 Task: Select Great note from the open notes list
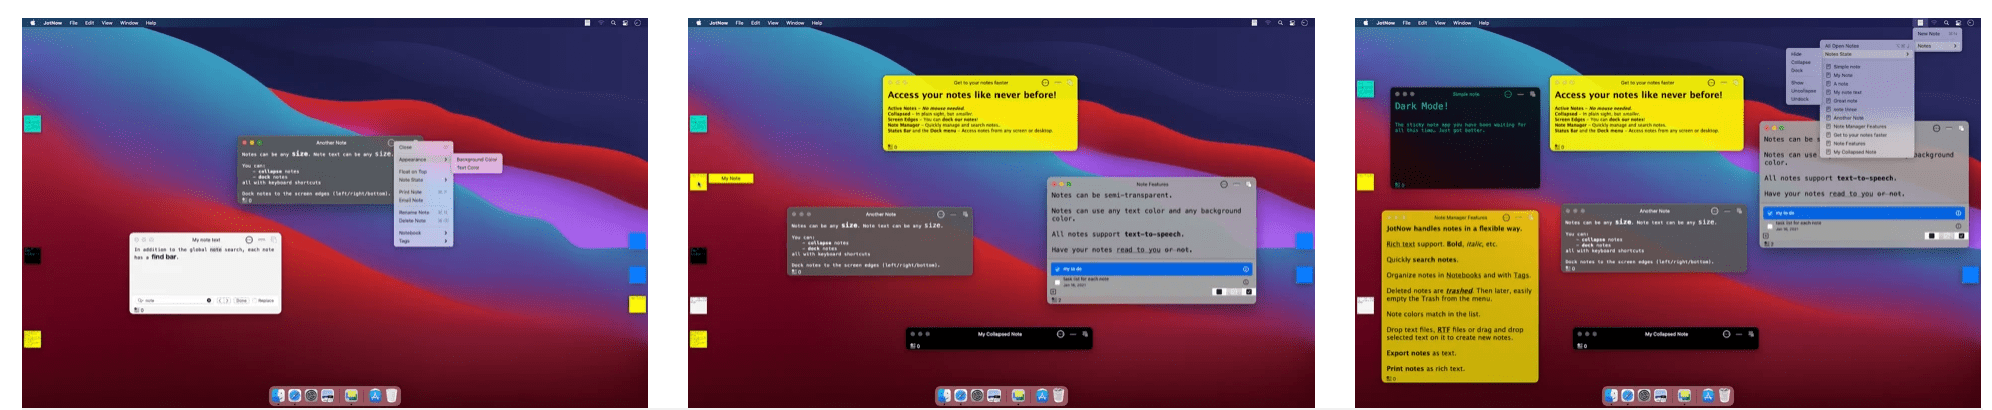pos(1845,101)
